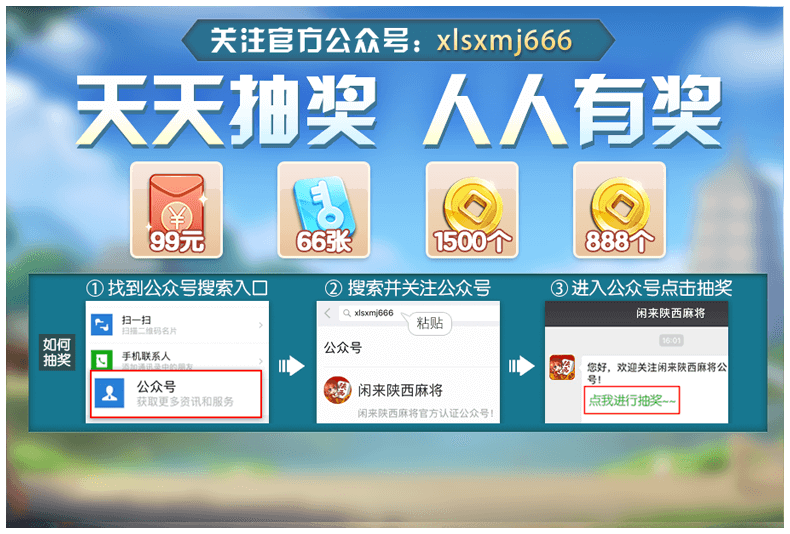This screenshot has width=790, height=534.
Task: Expand the 扫一扫 row chevron
Action: click(x=260, y=325)
